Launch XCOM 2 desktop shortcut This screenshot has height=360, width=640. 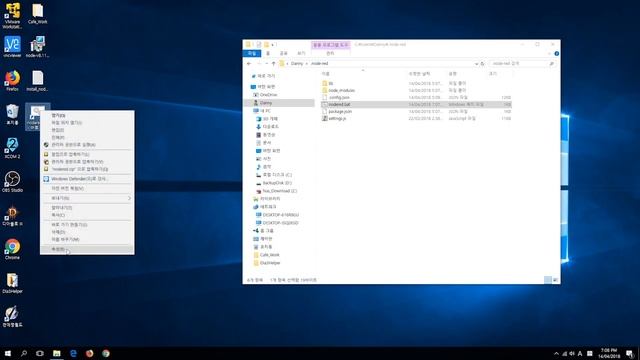coord(12,148)
